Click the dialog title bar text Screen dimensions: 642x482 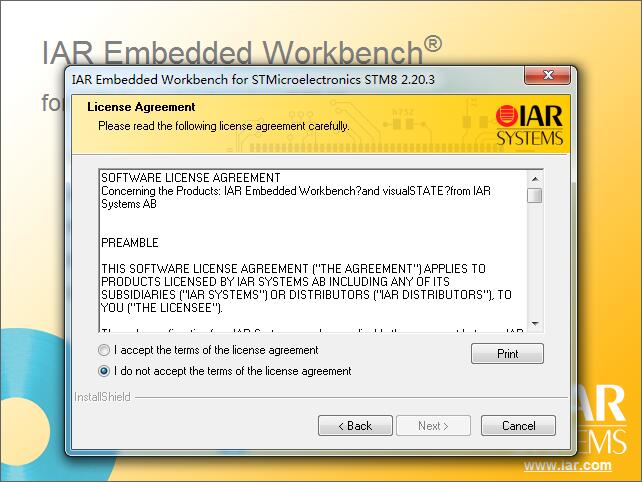tap(253, 79)
